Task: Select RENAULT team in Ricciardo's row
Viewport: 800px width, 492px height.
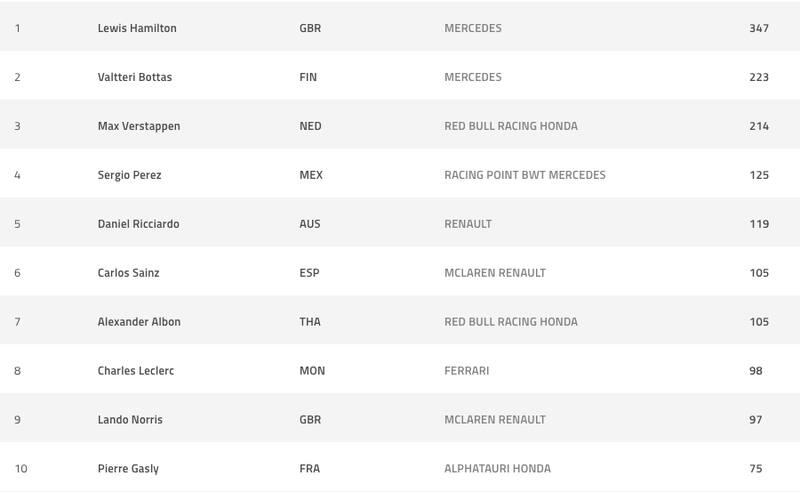Action: (x=468, y=224)
